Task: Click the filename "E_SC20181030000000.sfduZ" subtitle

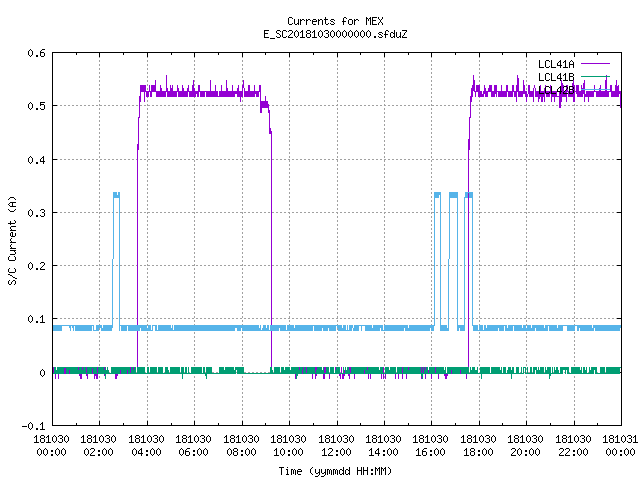Action: (x=335, y=34)
